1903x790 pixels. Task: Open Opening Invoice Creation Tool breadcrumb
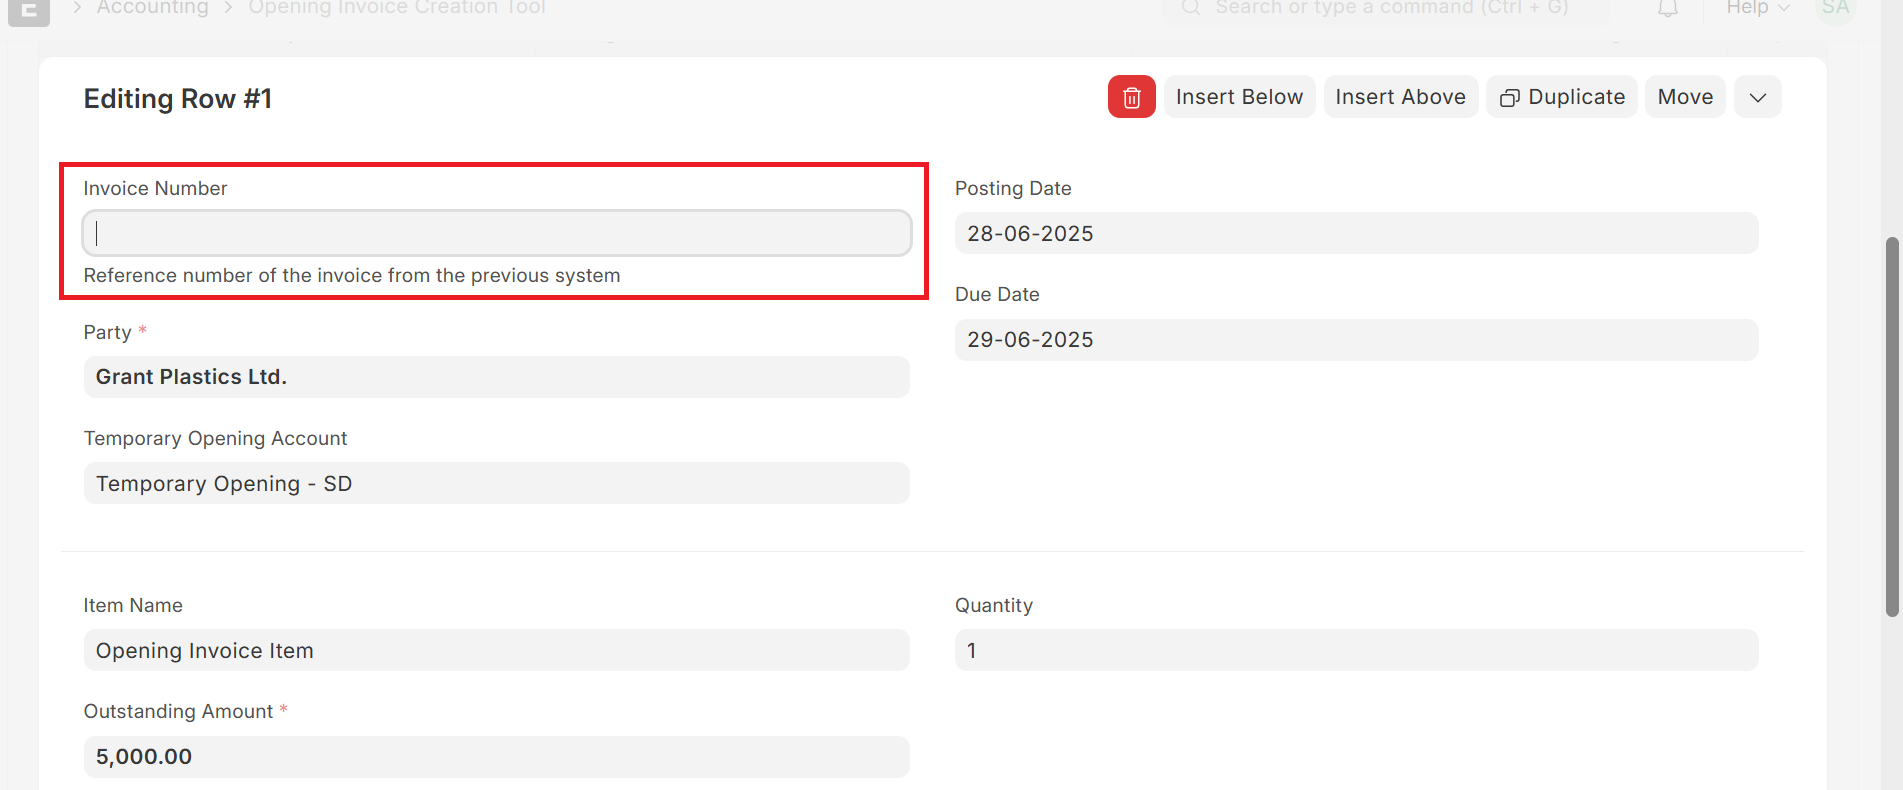pos(396,8)
